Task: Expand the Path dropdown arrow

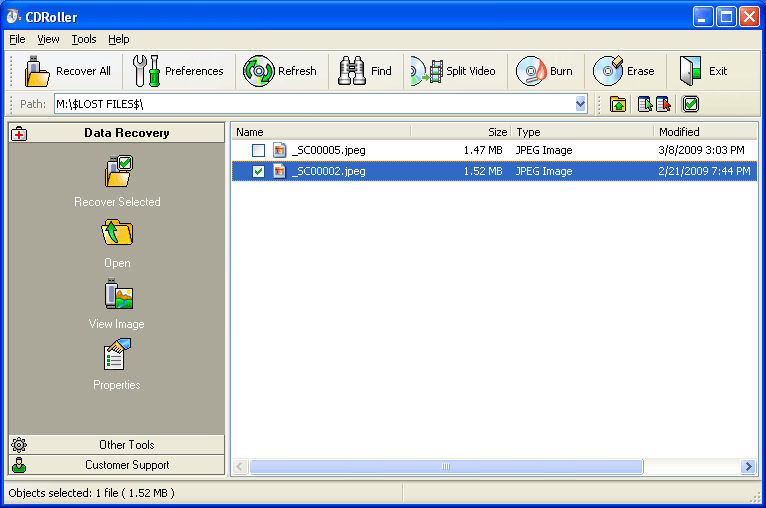Action: click(x=580, y=104)
